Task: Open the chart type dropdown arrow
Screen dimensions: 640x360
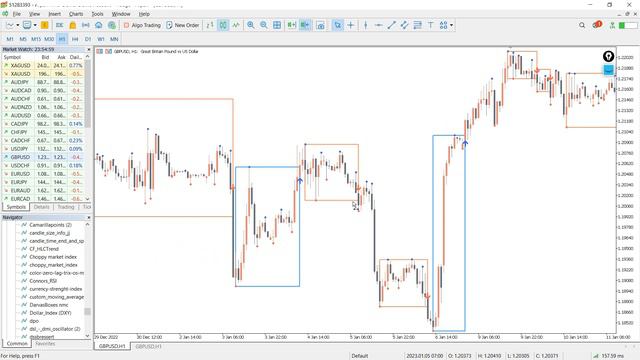Action: coord(18,25)
